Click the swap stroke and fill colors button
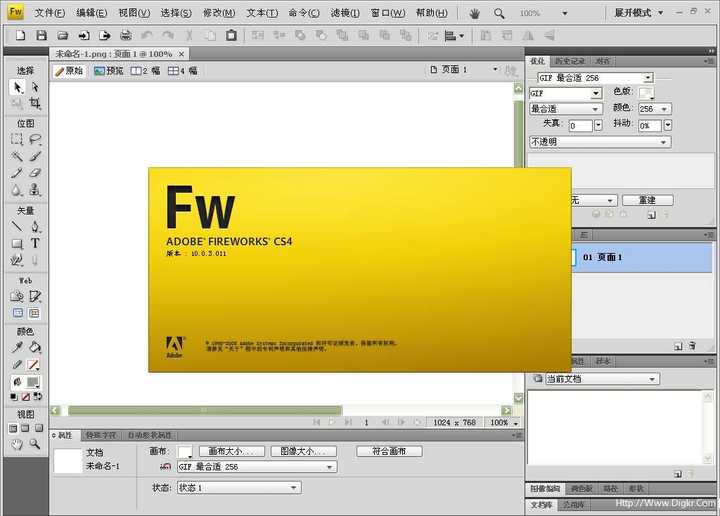Screen dimensions: 720x516 tap(38, 397)
